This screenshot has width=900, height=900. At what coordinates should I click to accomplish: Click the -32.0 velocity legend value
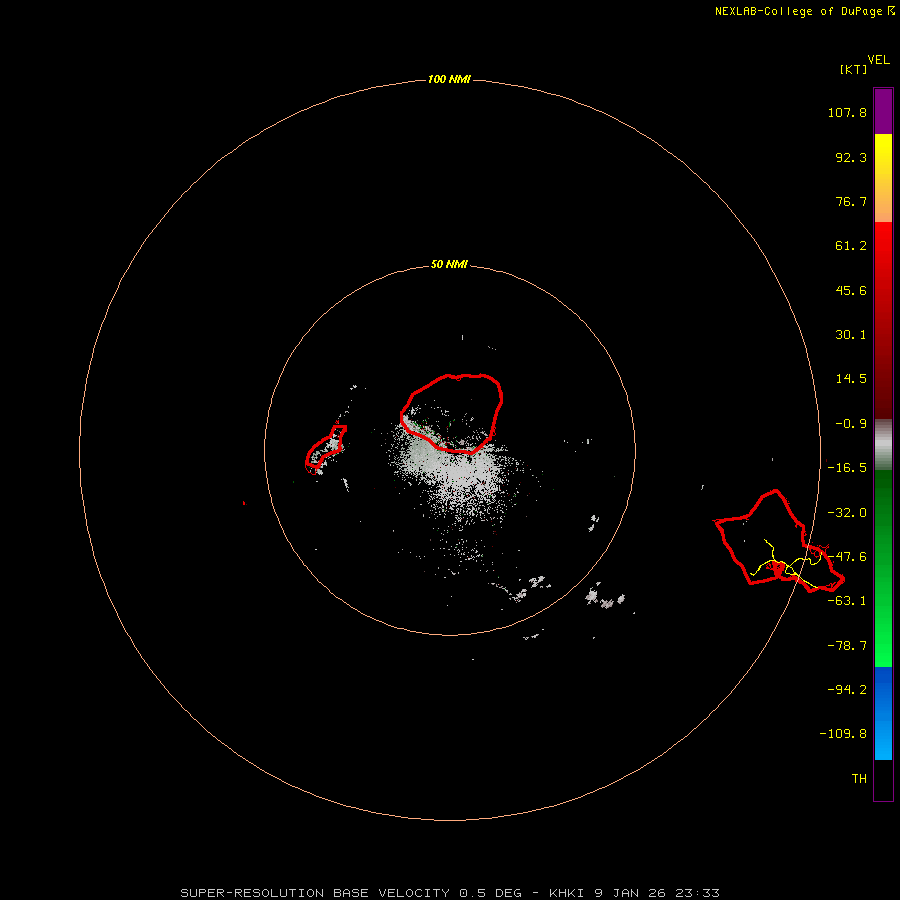tap(847, 513)
